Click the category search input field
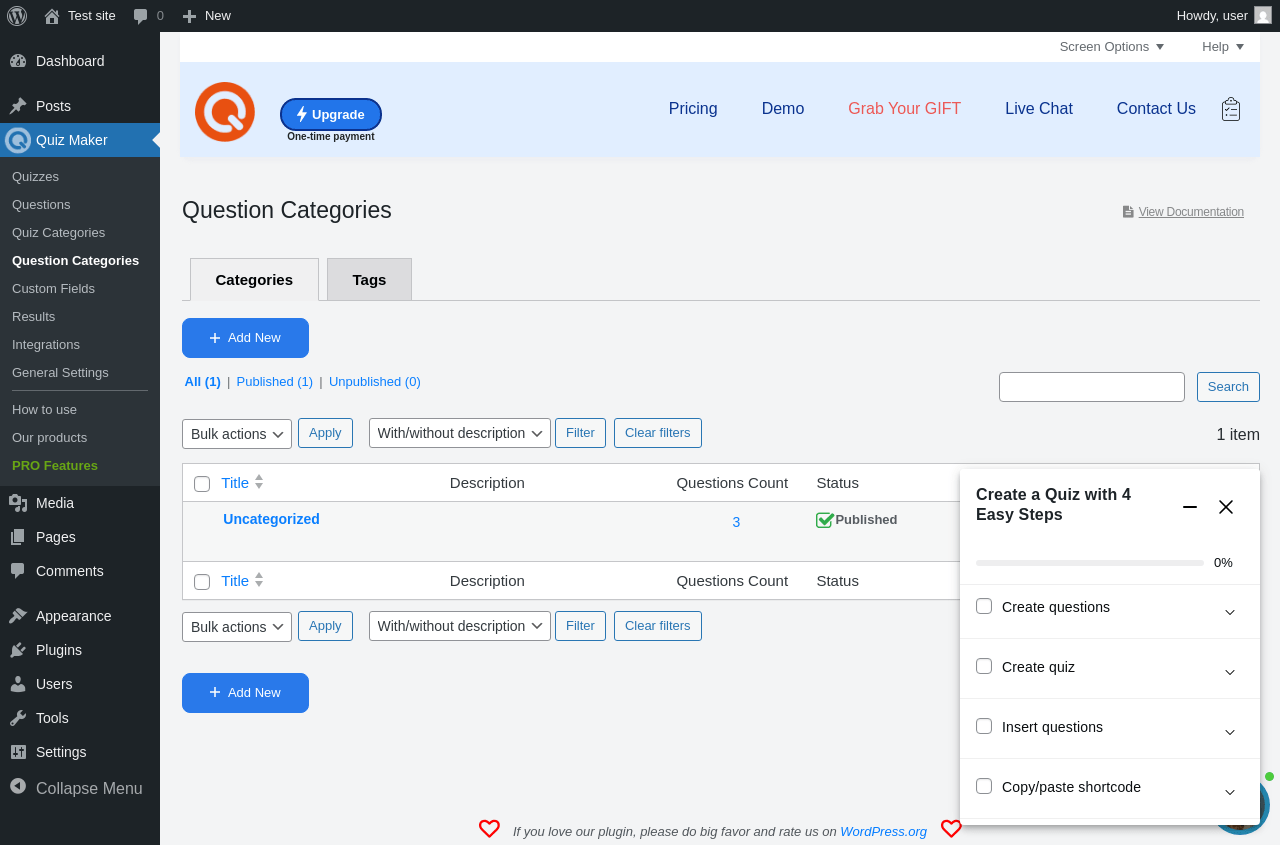 click(x=1092, y=387)
